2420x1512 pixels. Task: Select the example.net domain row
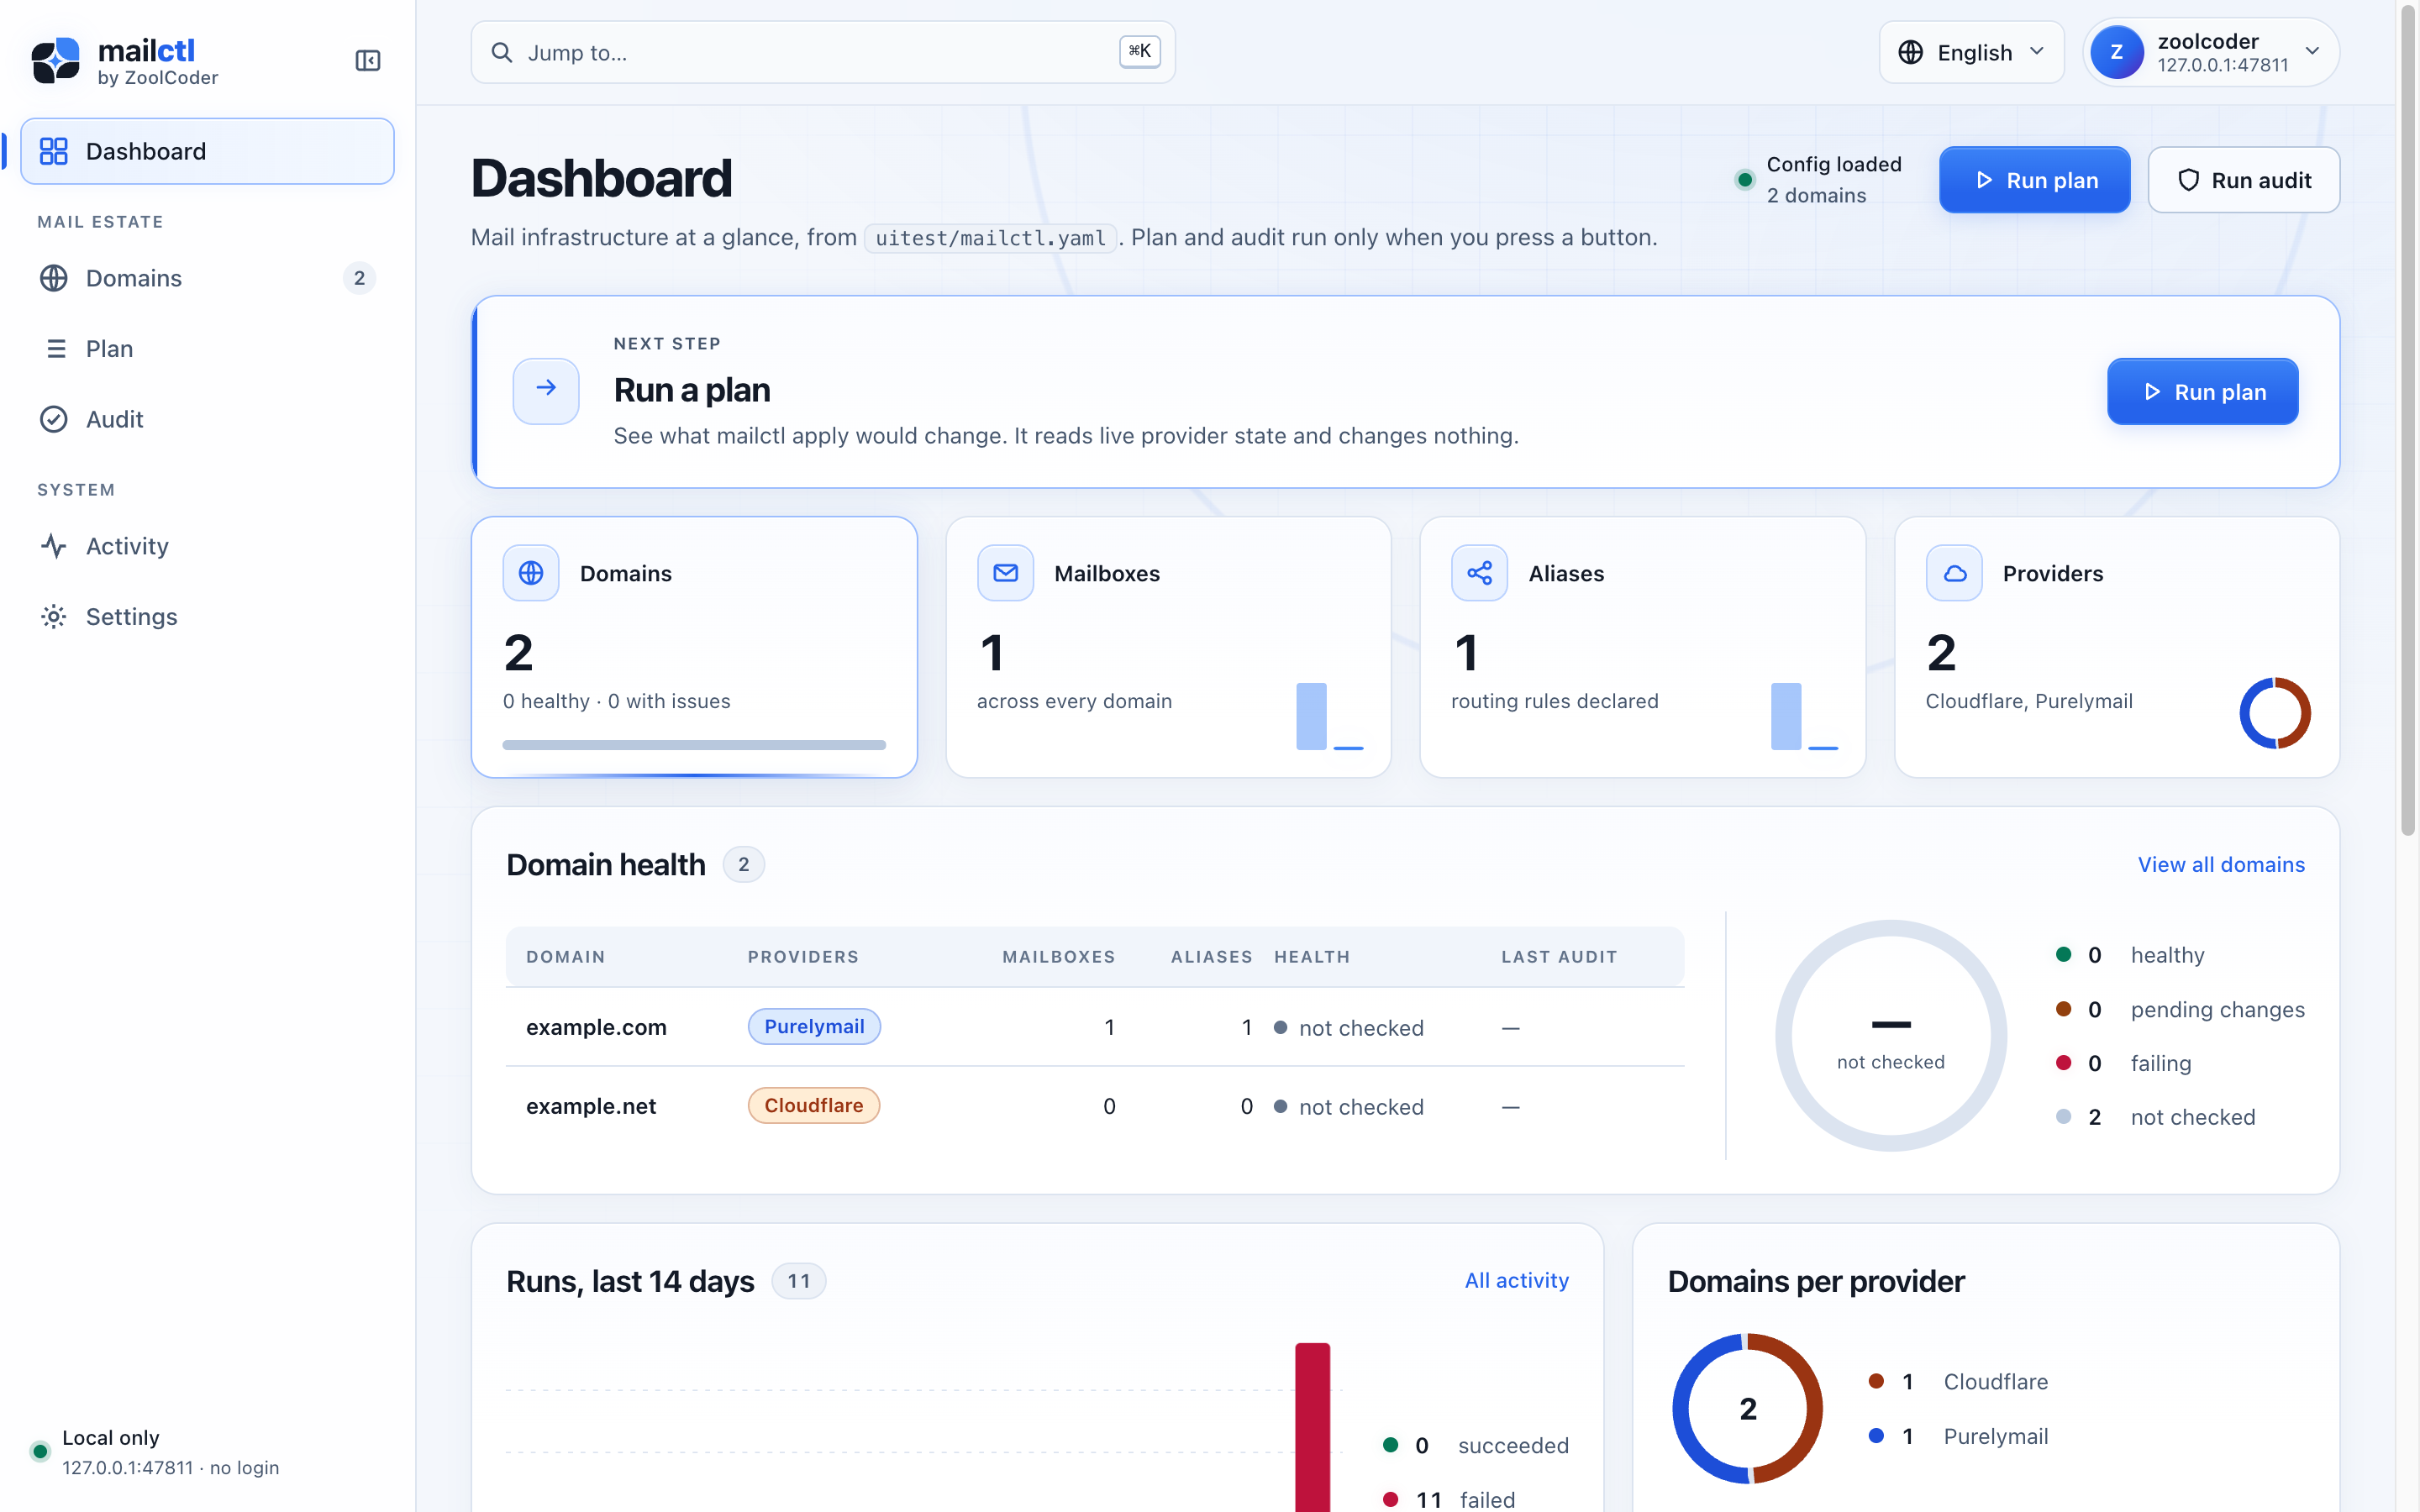pos(1095,1106)
